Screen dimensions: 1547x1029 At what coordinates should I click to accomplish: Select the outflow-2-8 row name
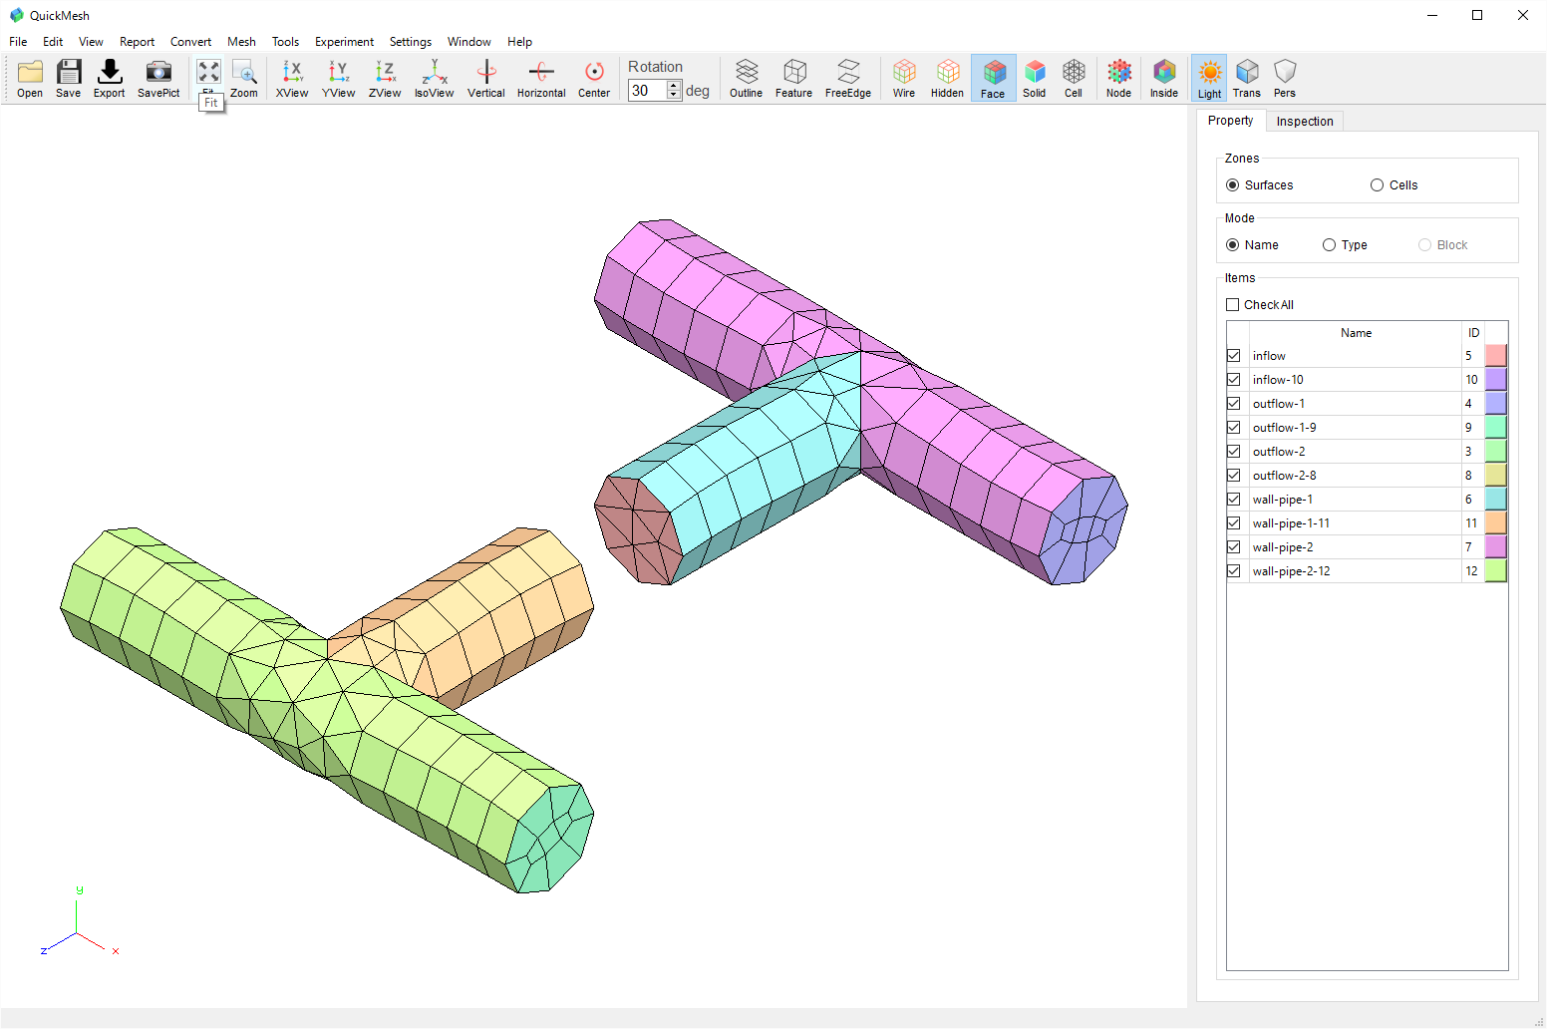click(1284, 476)
